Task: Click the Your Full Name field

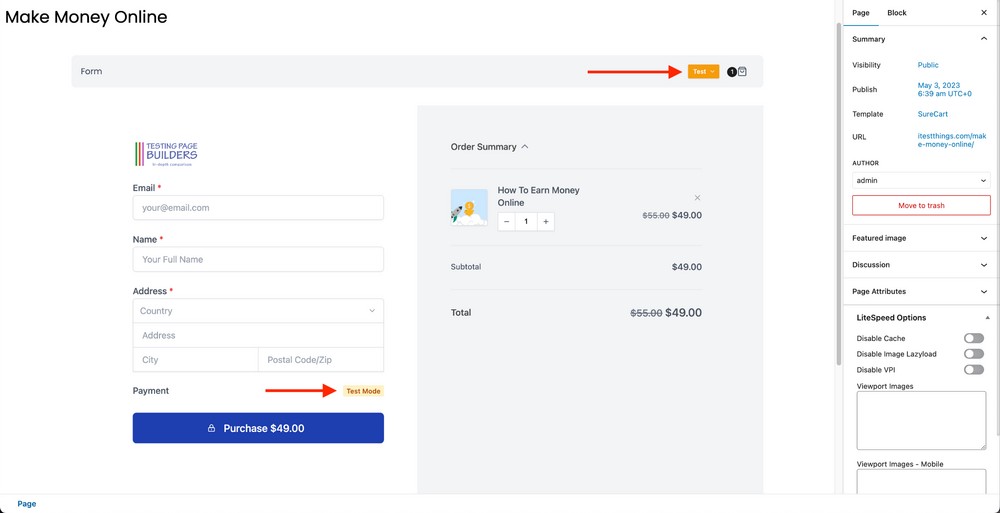Action: (258, 259)
